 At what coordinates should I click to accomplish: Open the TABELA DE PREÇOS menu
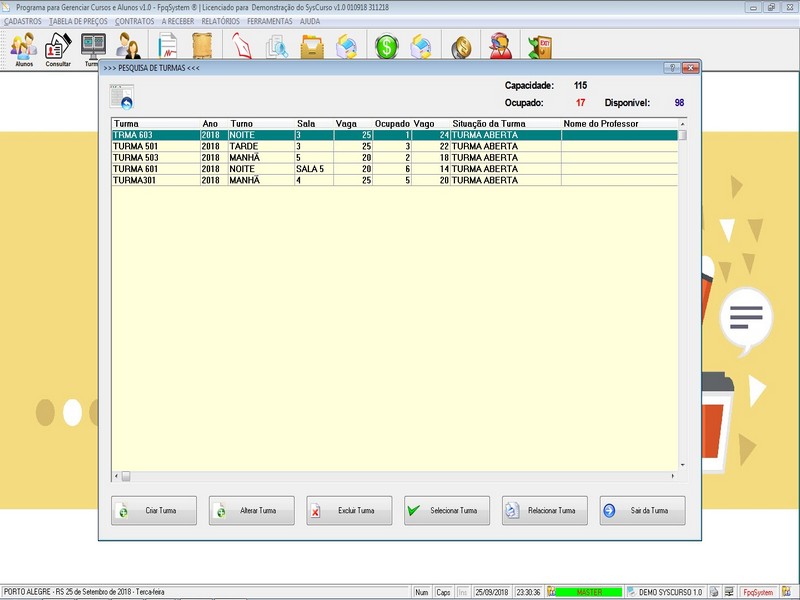pos(79,21)
